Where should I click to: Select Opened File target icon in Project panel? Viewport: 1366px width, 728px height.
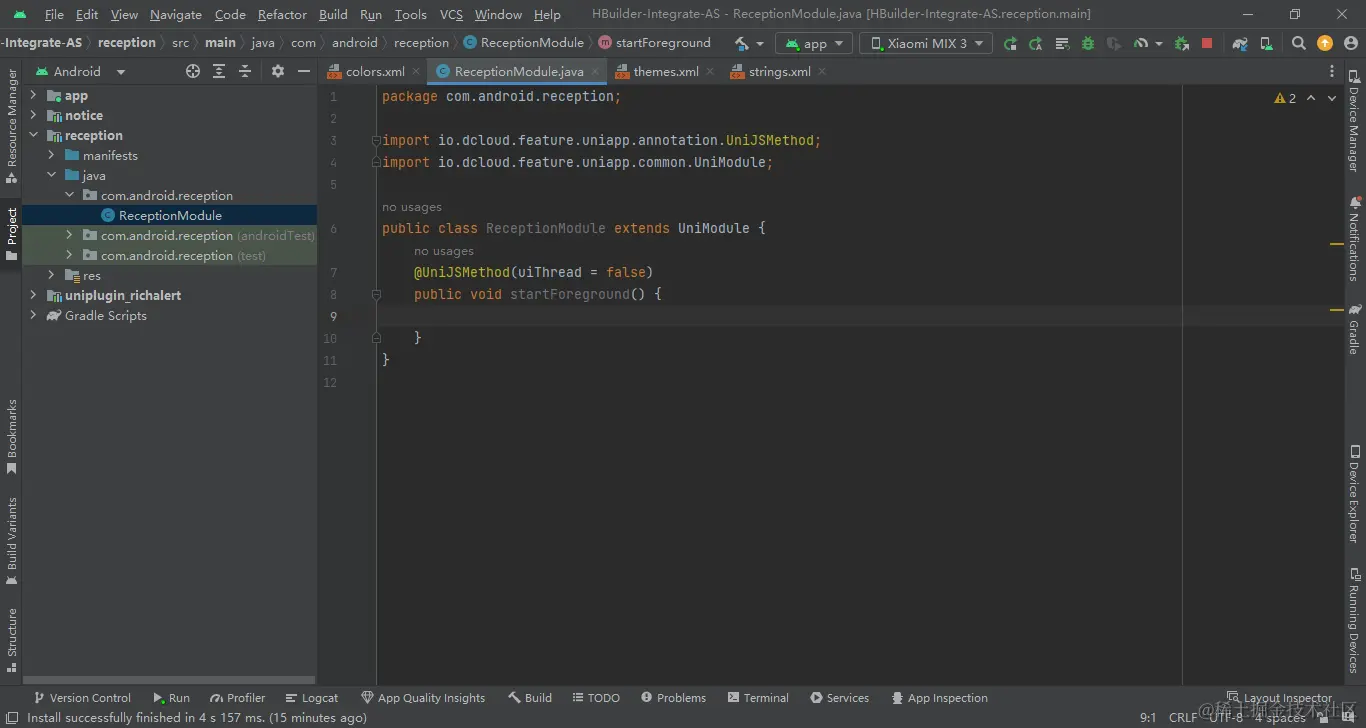pyautogui.click(x=193, y=71)
